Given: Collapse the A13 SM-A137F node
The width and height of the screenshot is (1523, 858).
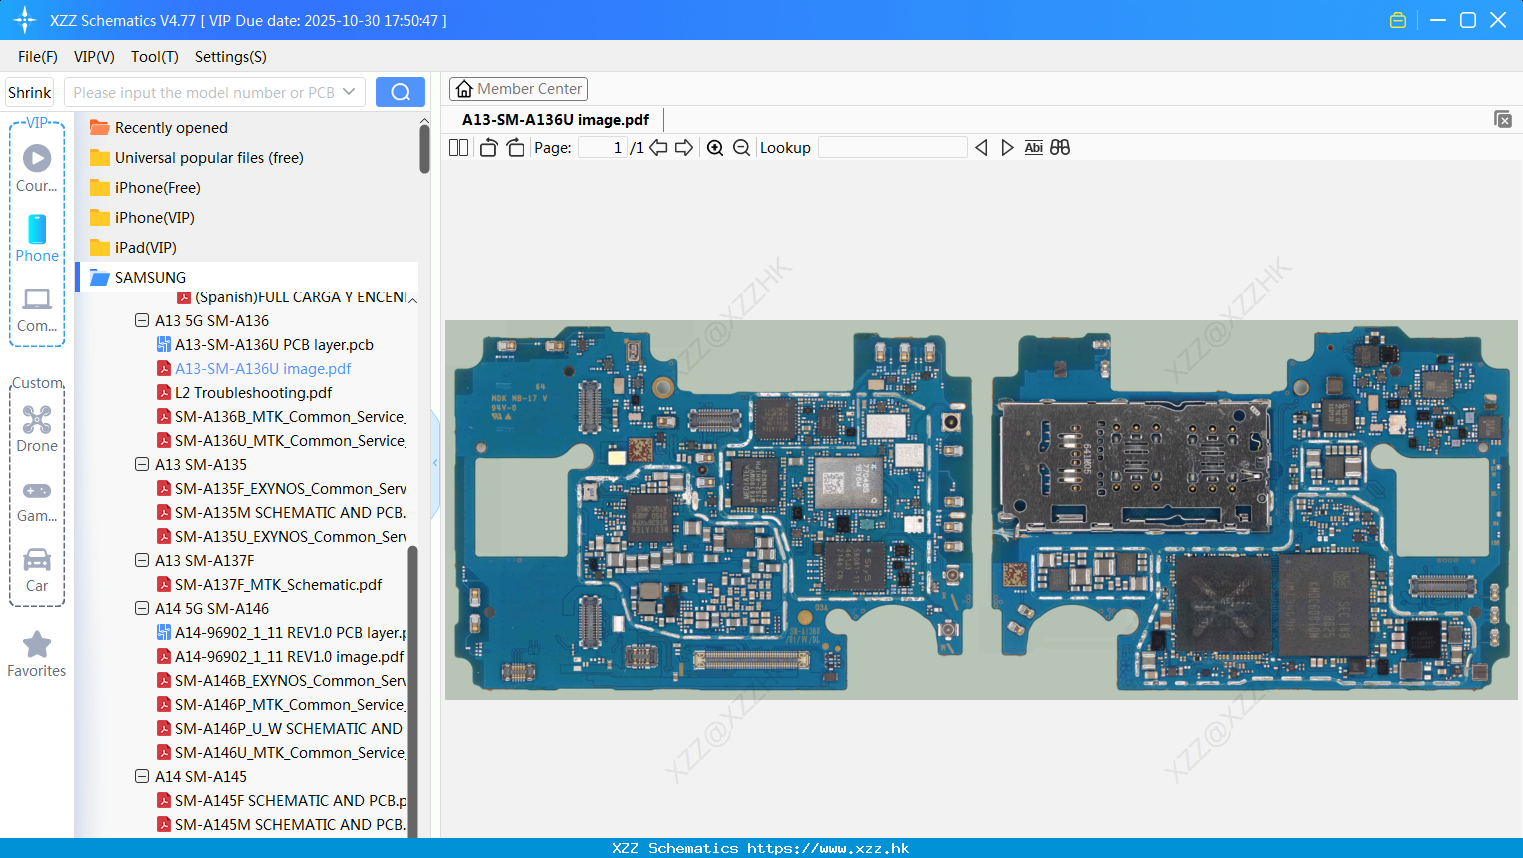Looking at the screenshot, I should 142,560.
